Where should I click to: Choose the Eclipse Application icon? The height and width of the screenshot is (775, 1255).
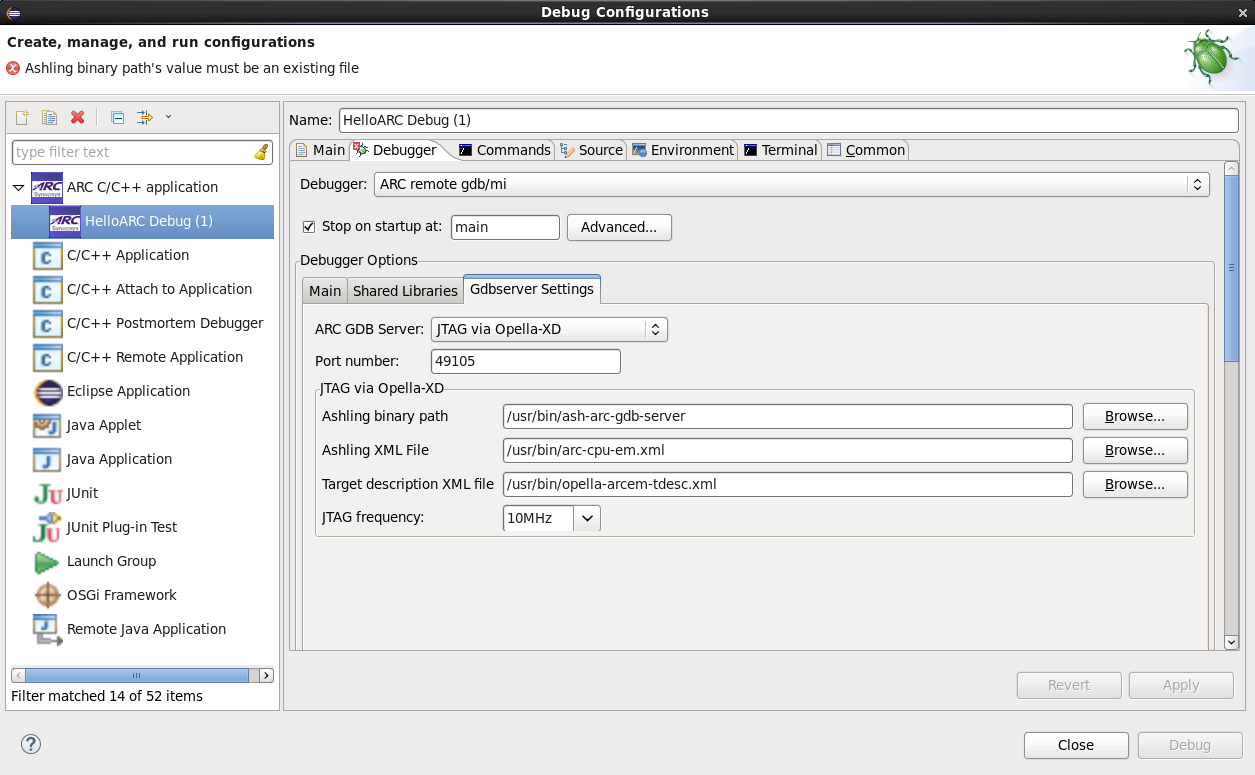point(47,391)
